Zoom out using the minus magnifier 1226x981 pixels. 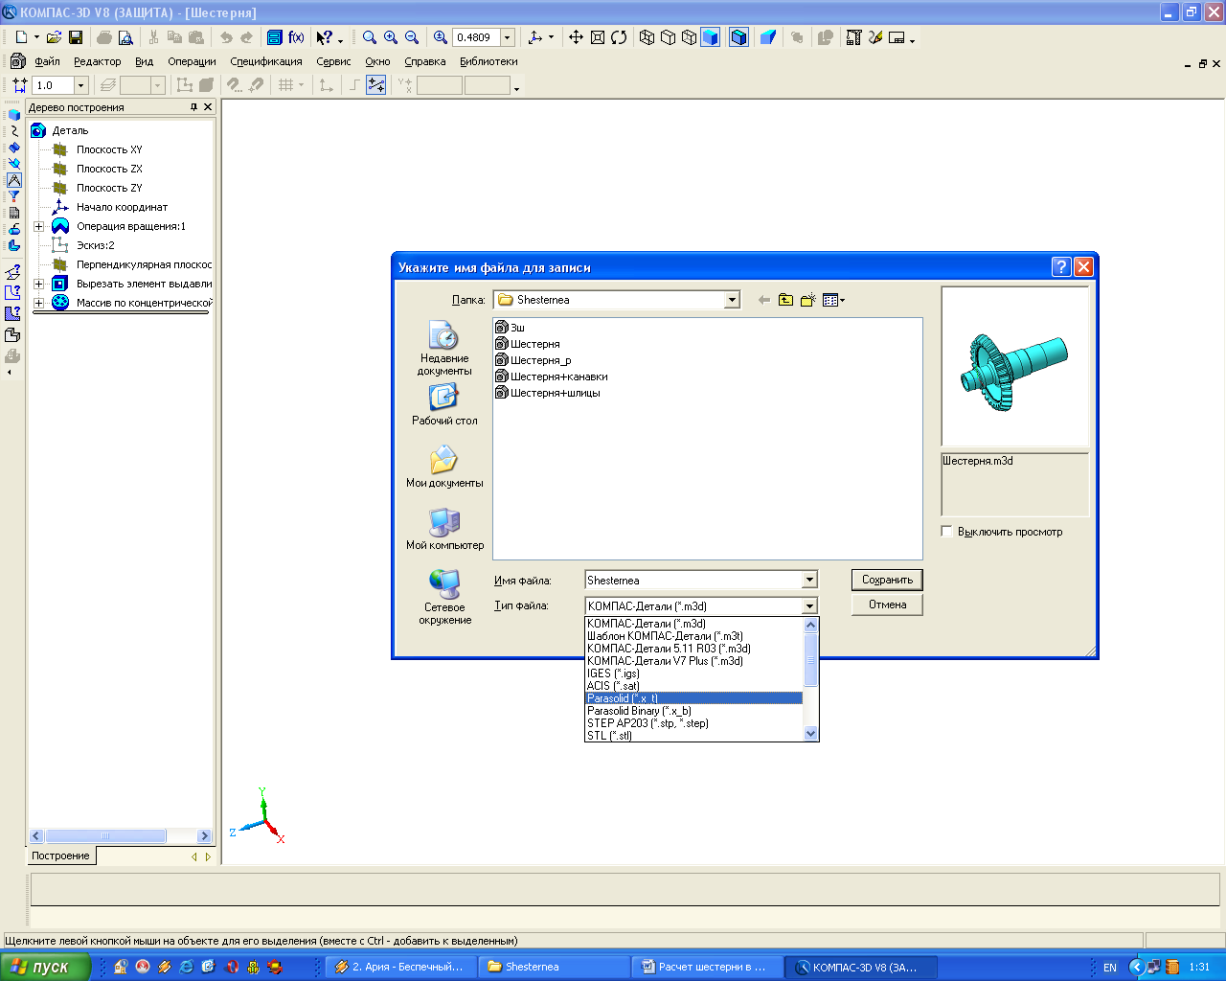411,37
